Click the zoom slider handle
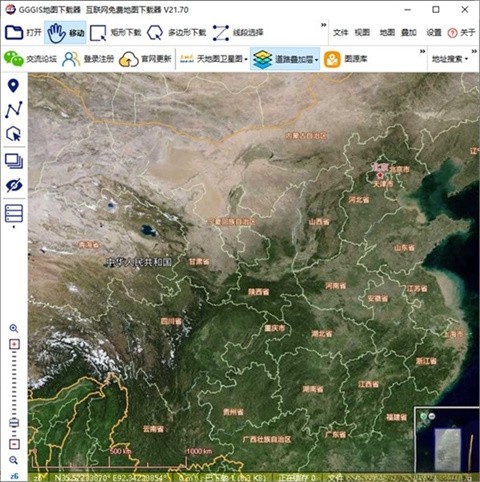 [x=14, y=423]
